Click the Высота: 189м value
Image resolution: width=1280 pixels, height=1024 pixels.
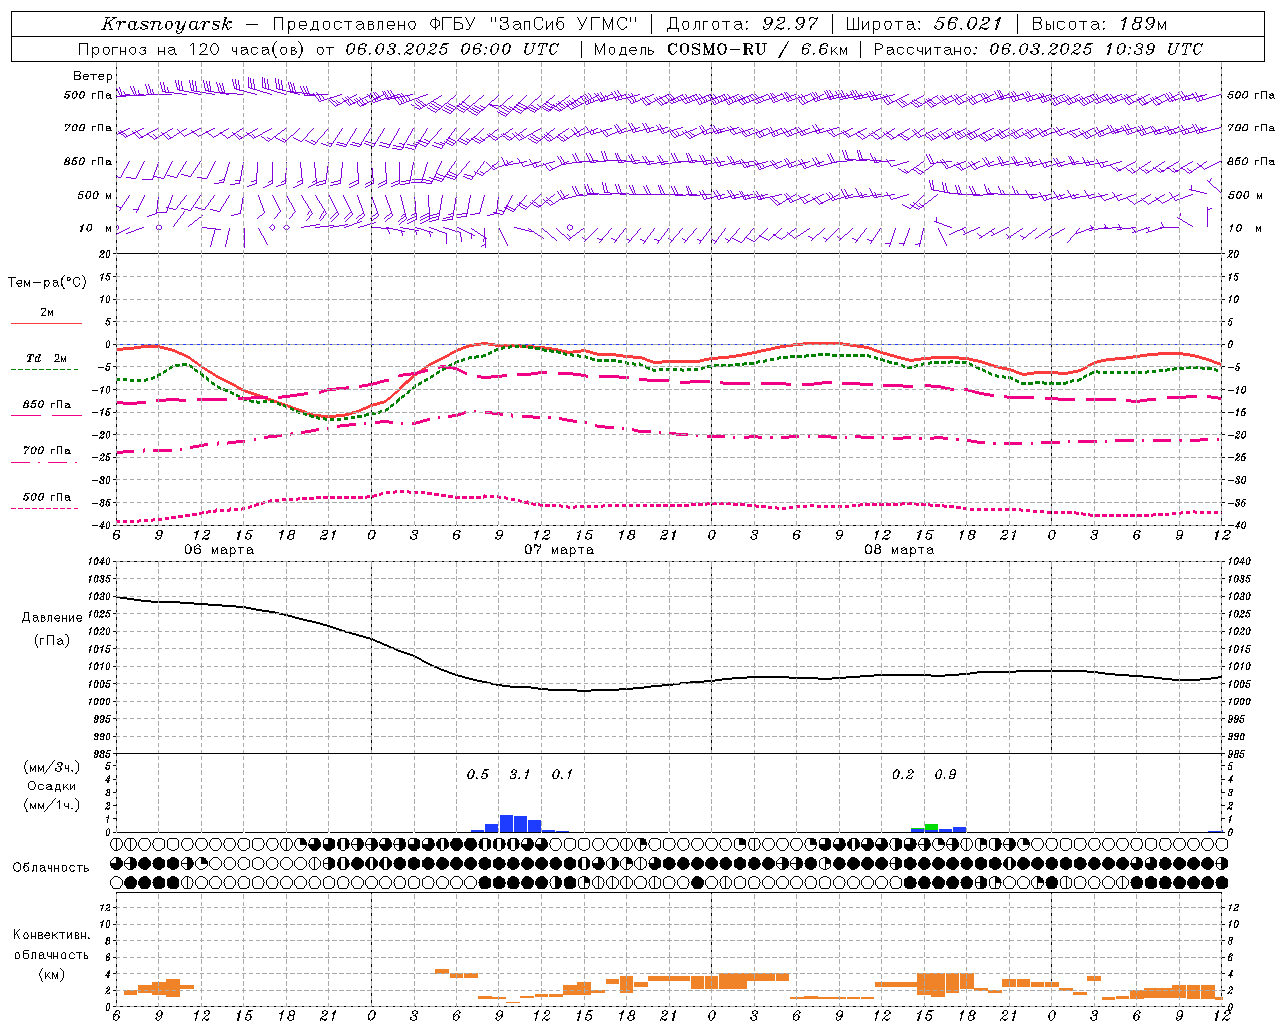1099,24
